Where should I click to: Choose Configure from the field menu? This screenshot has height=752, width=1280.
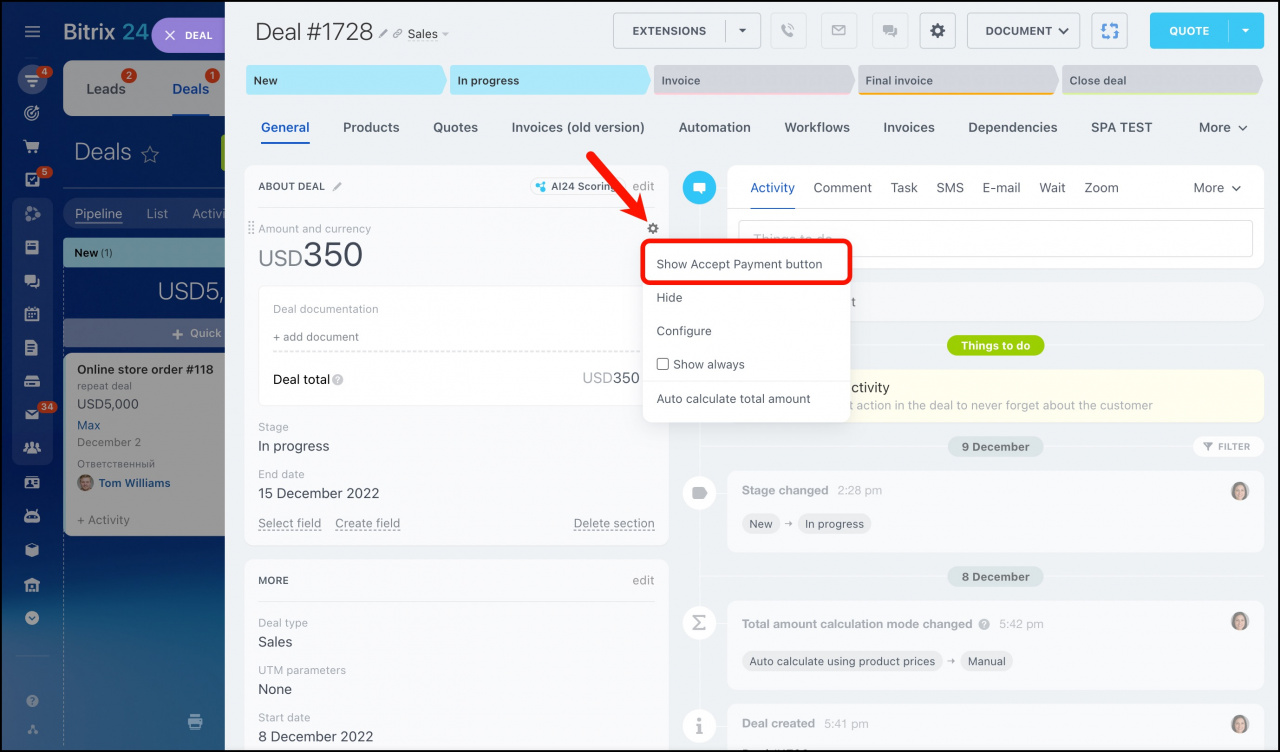(x=746, y=331)
